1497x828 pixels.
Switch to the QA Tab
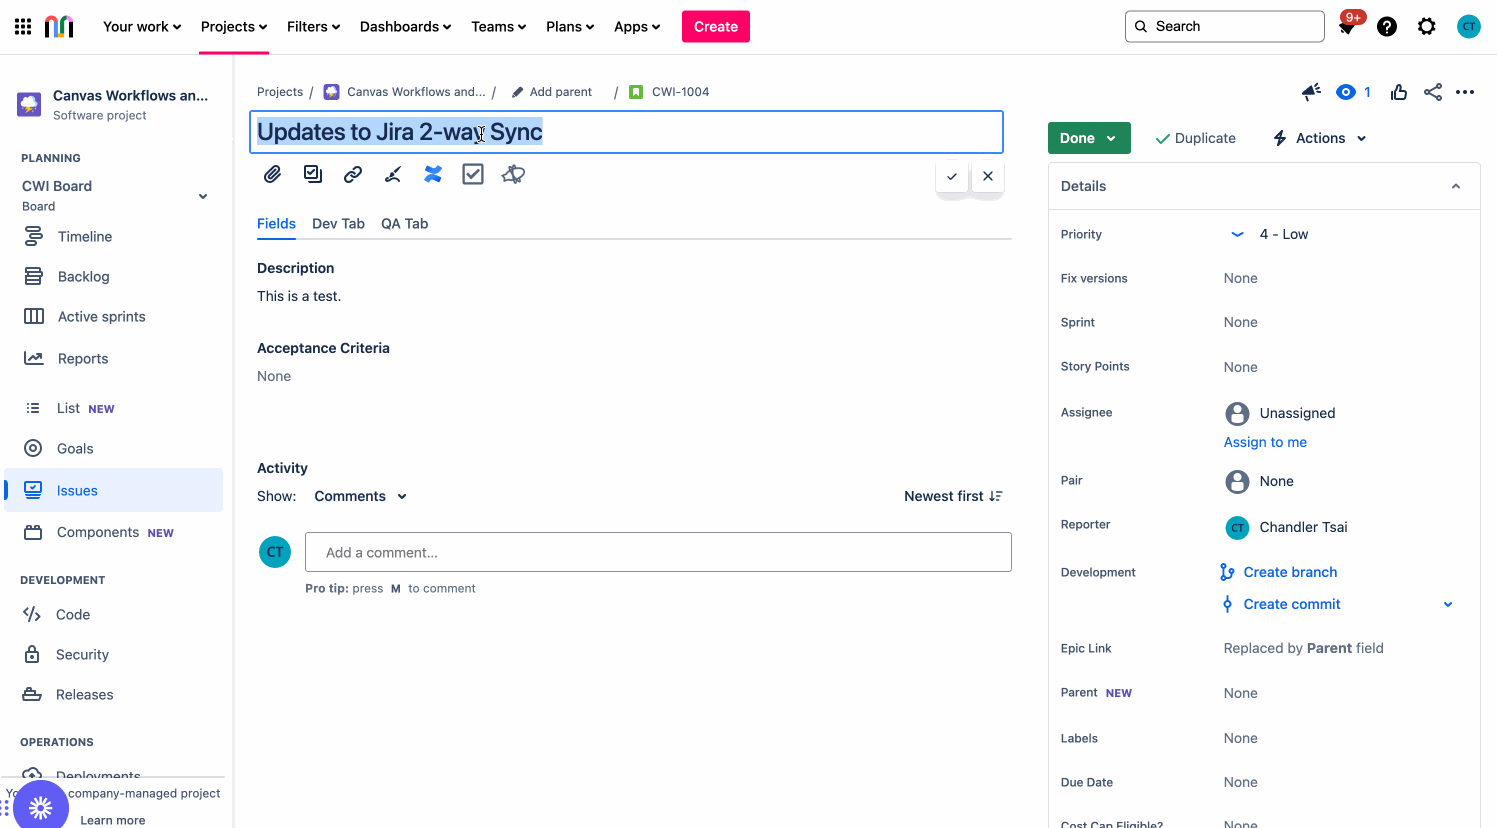pyautogui.click(x=404, y=224)
